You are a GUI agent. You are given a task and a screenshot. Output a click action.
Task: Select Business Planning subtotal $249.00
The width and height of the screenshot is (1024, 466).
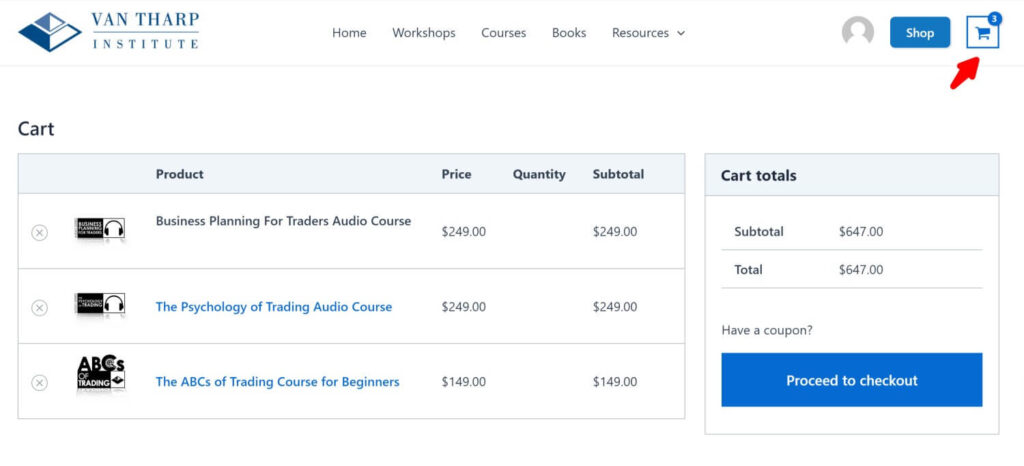click(x=615, y=232)
